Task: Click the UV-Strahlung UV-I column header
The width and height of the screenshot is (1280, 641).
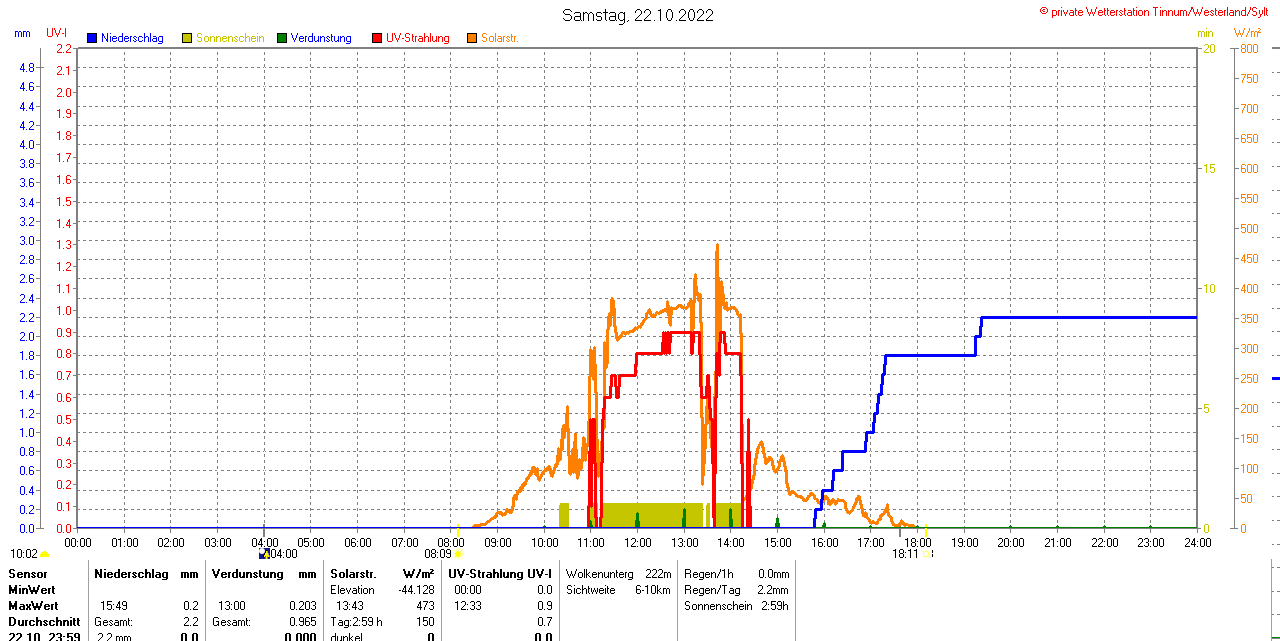Action: [500, 574]
